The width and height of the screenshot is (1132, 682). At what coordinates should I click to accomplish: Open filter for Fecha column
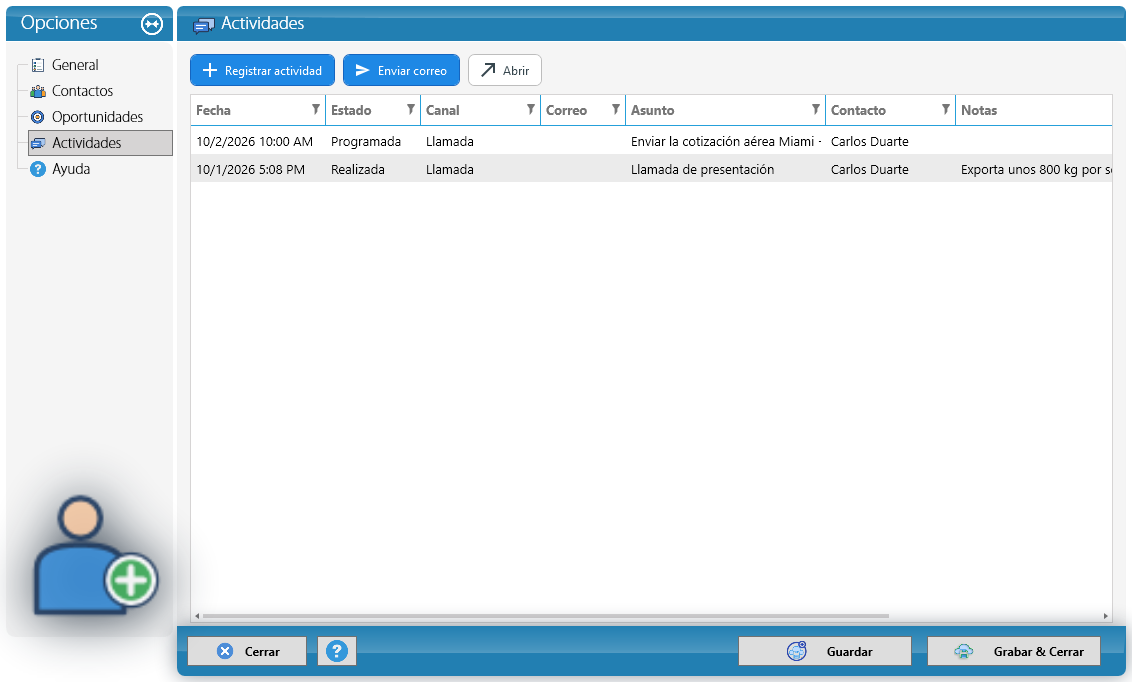[315, 110]
